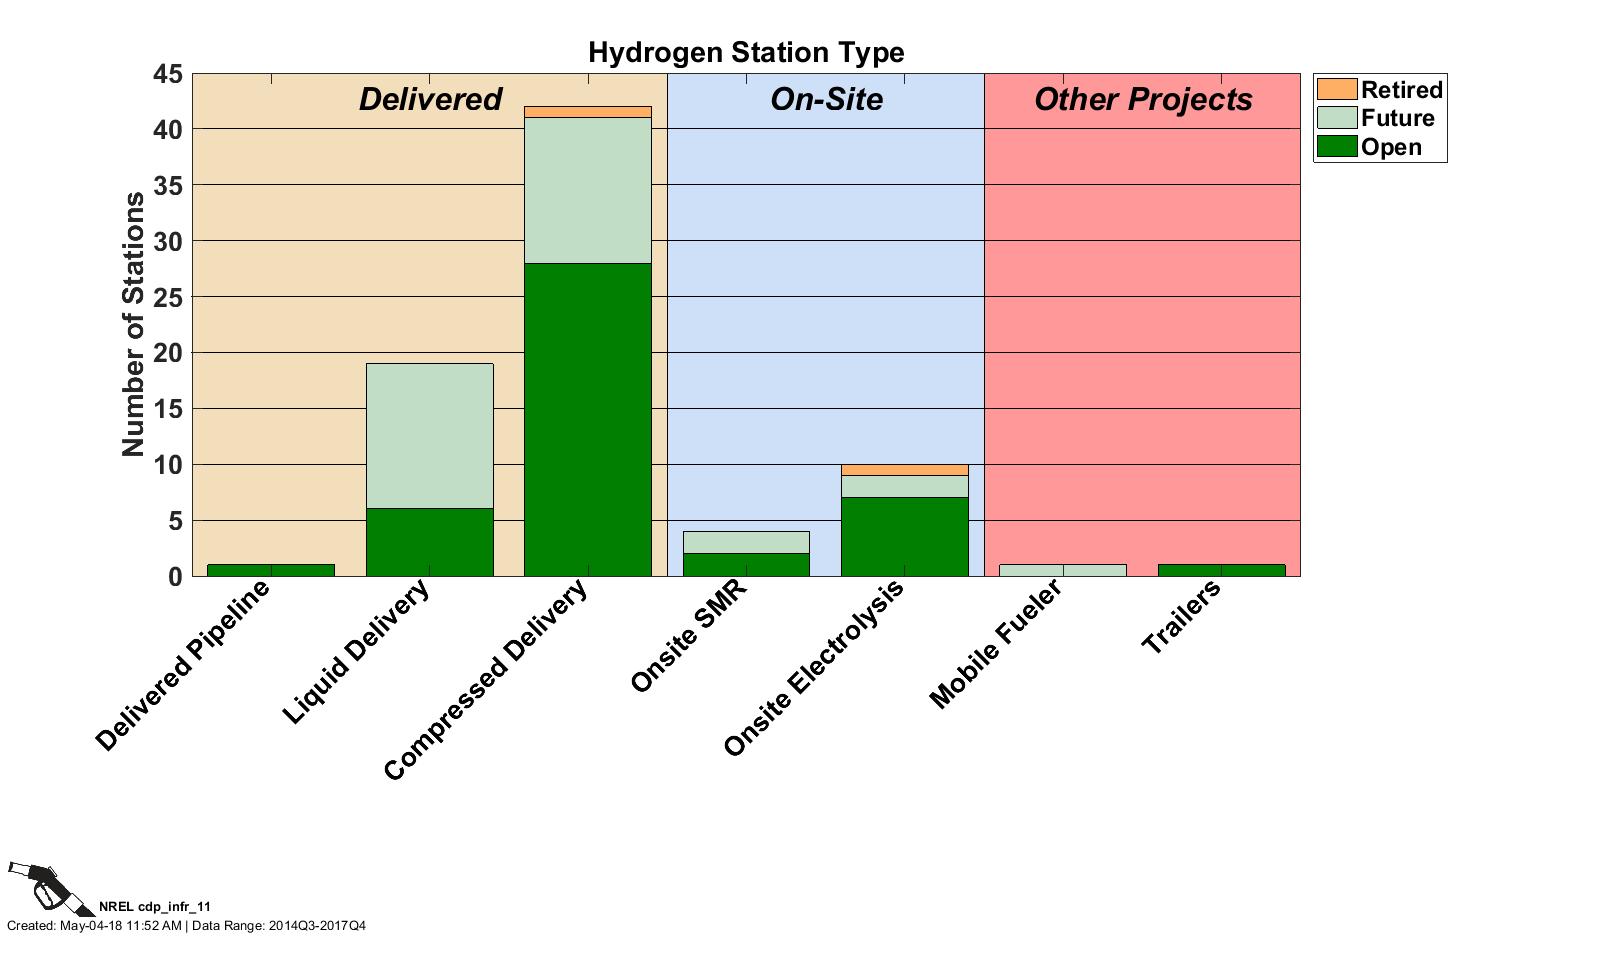
Task: Click the Future light green legend swatch
Action: click(1337, 118)
